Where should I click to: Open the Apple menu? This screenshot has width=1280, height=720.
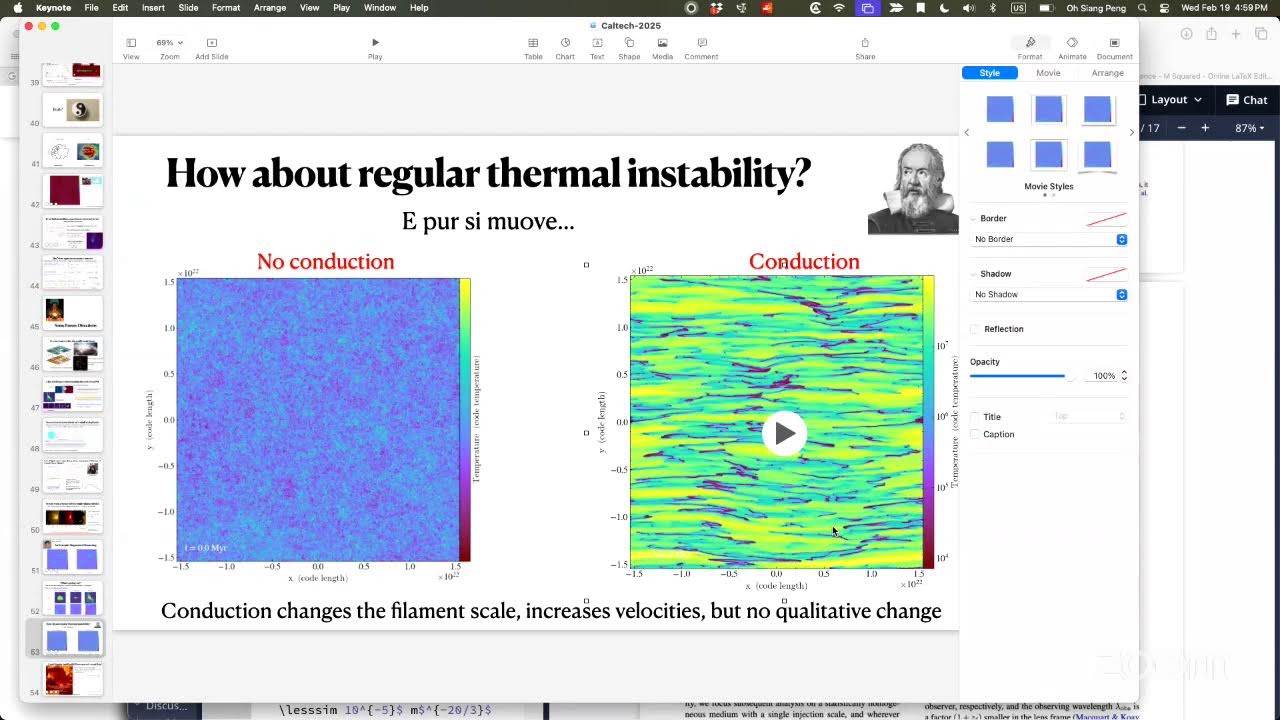tap(17, 8)
